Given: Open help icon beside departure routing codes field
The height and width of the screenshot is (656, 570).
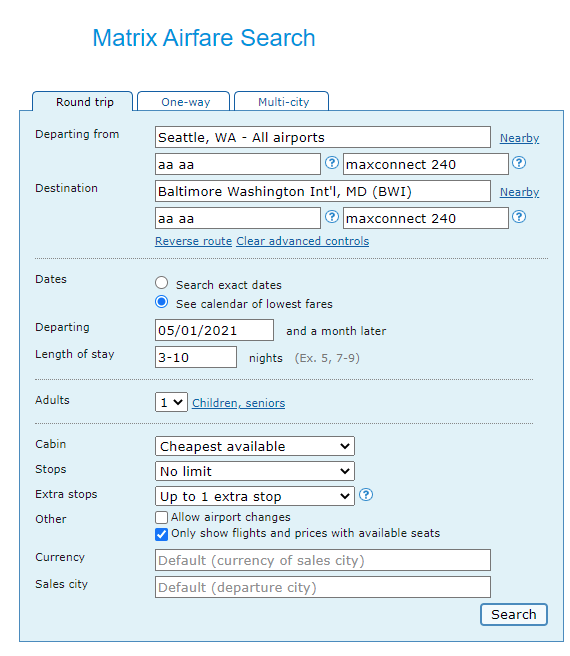Looking at the screenshot, I should (x=331, y=163).
